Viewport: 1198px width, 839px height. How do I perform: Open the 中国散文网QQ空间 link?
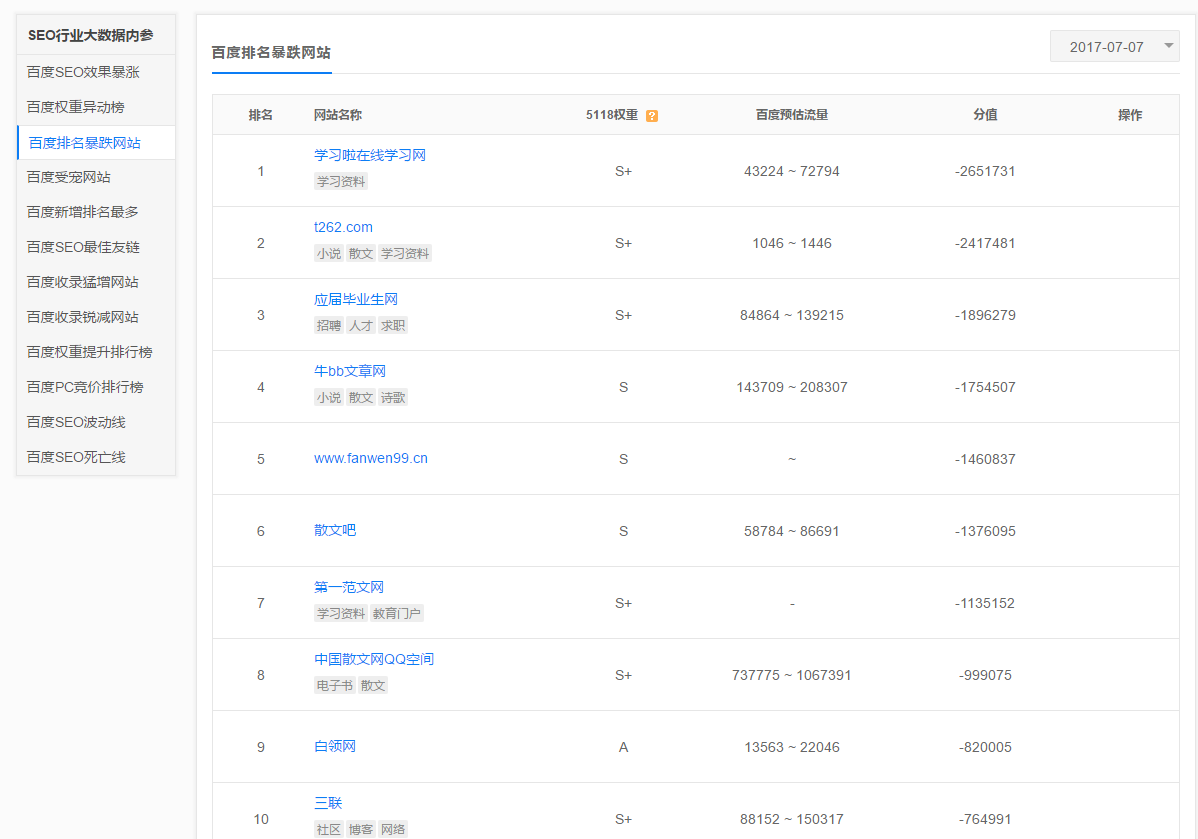pyautogui.click(x=374, y=659)
